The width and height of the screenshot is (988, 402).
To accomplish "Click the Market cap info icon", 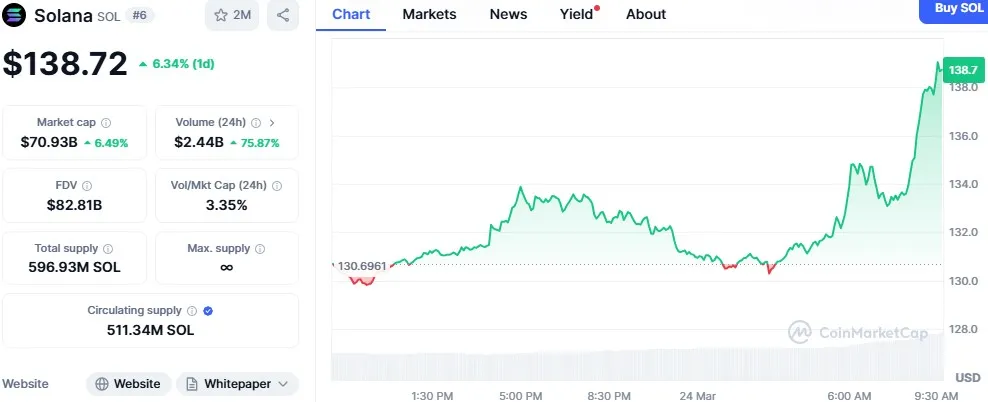I will point(106,123).
